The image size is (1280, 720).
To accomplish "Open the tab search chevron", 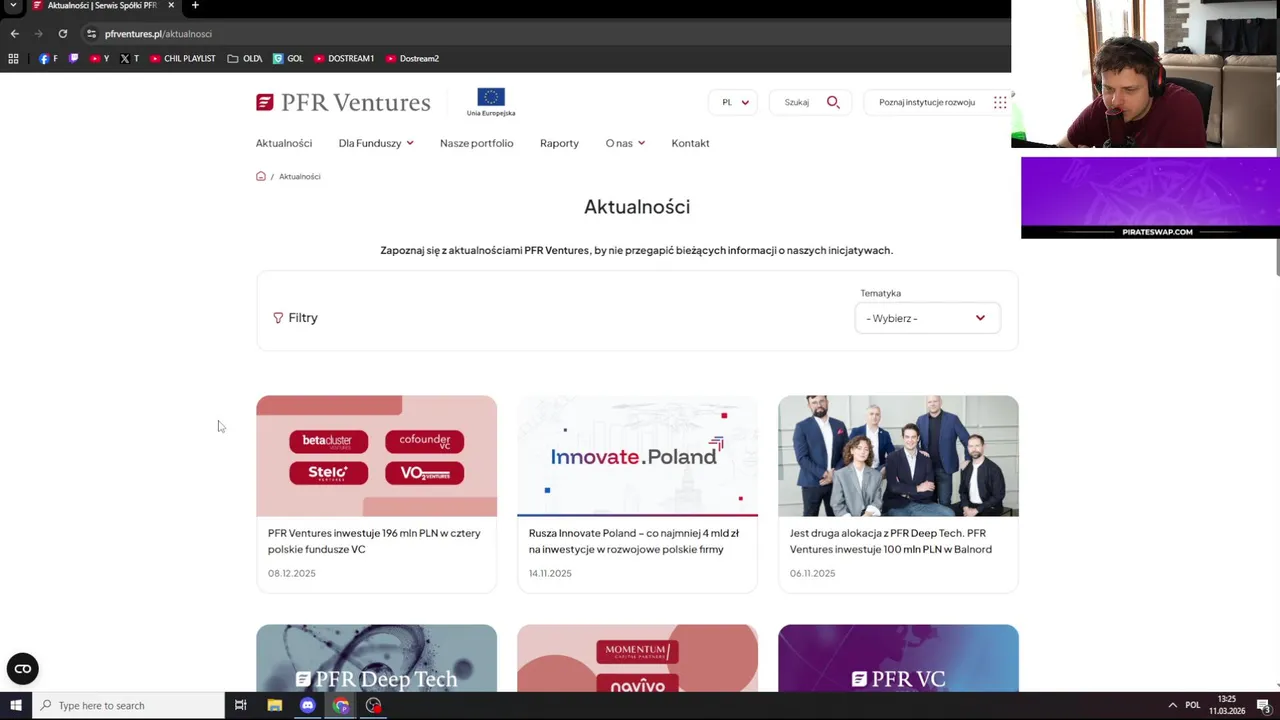I will pos(13,5).
